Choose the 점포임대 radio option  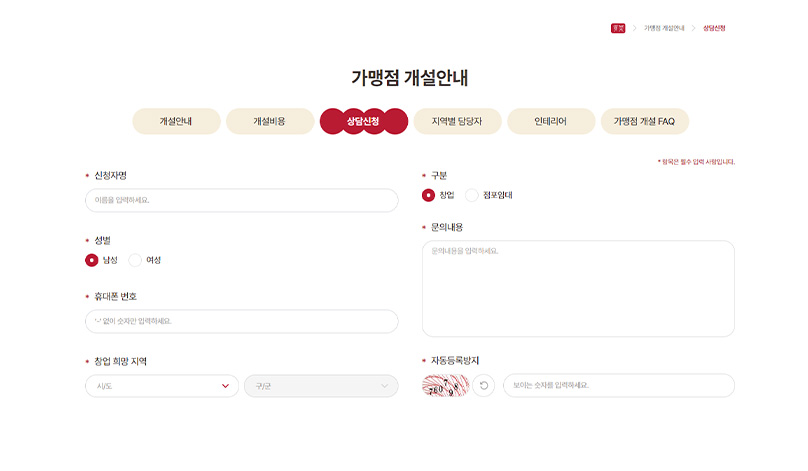[x=472, y=195]
